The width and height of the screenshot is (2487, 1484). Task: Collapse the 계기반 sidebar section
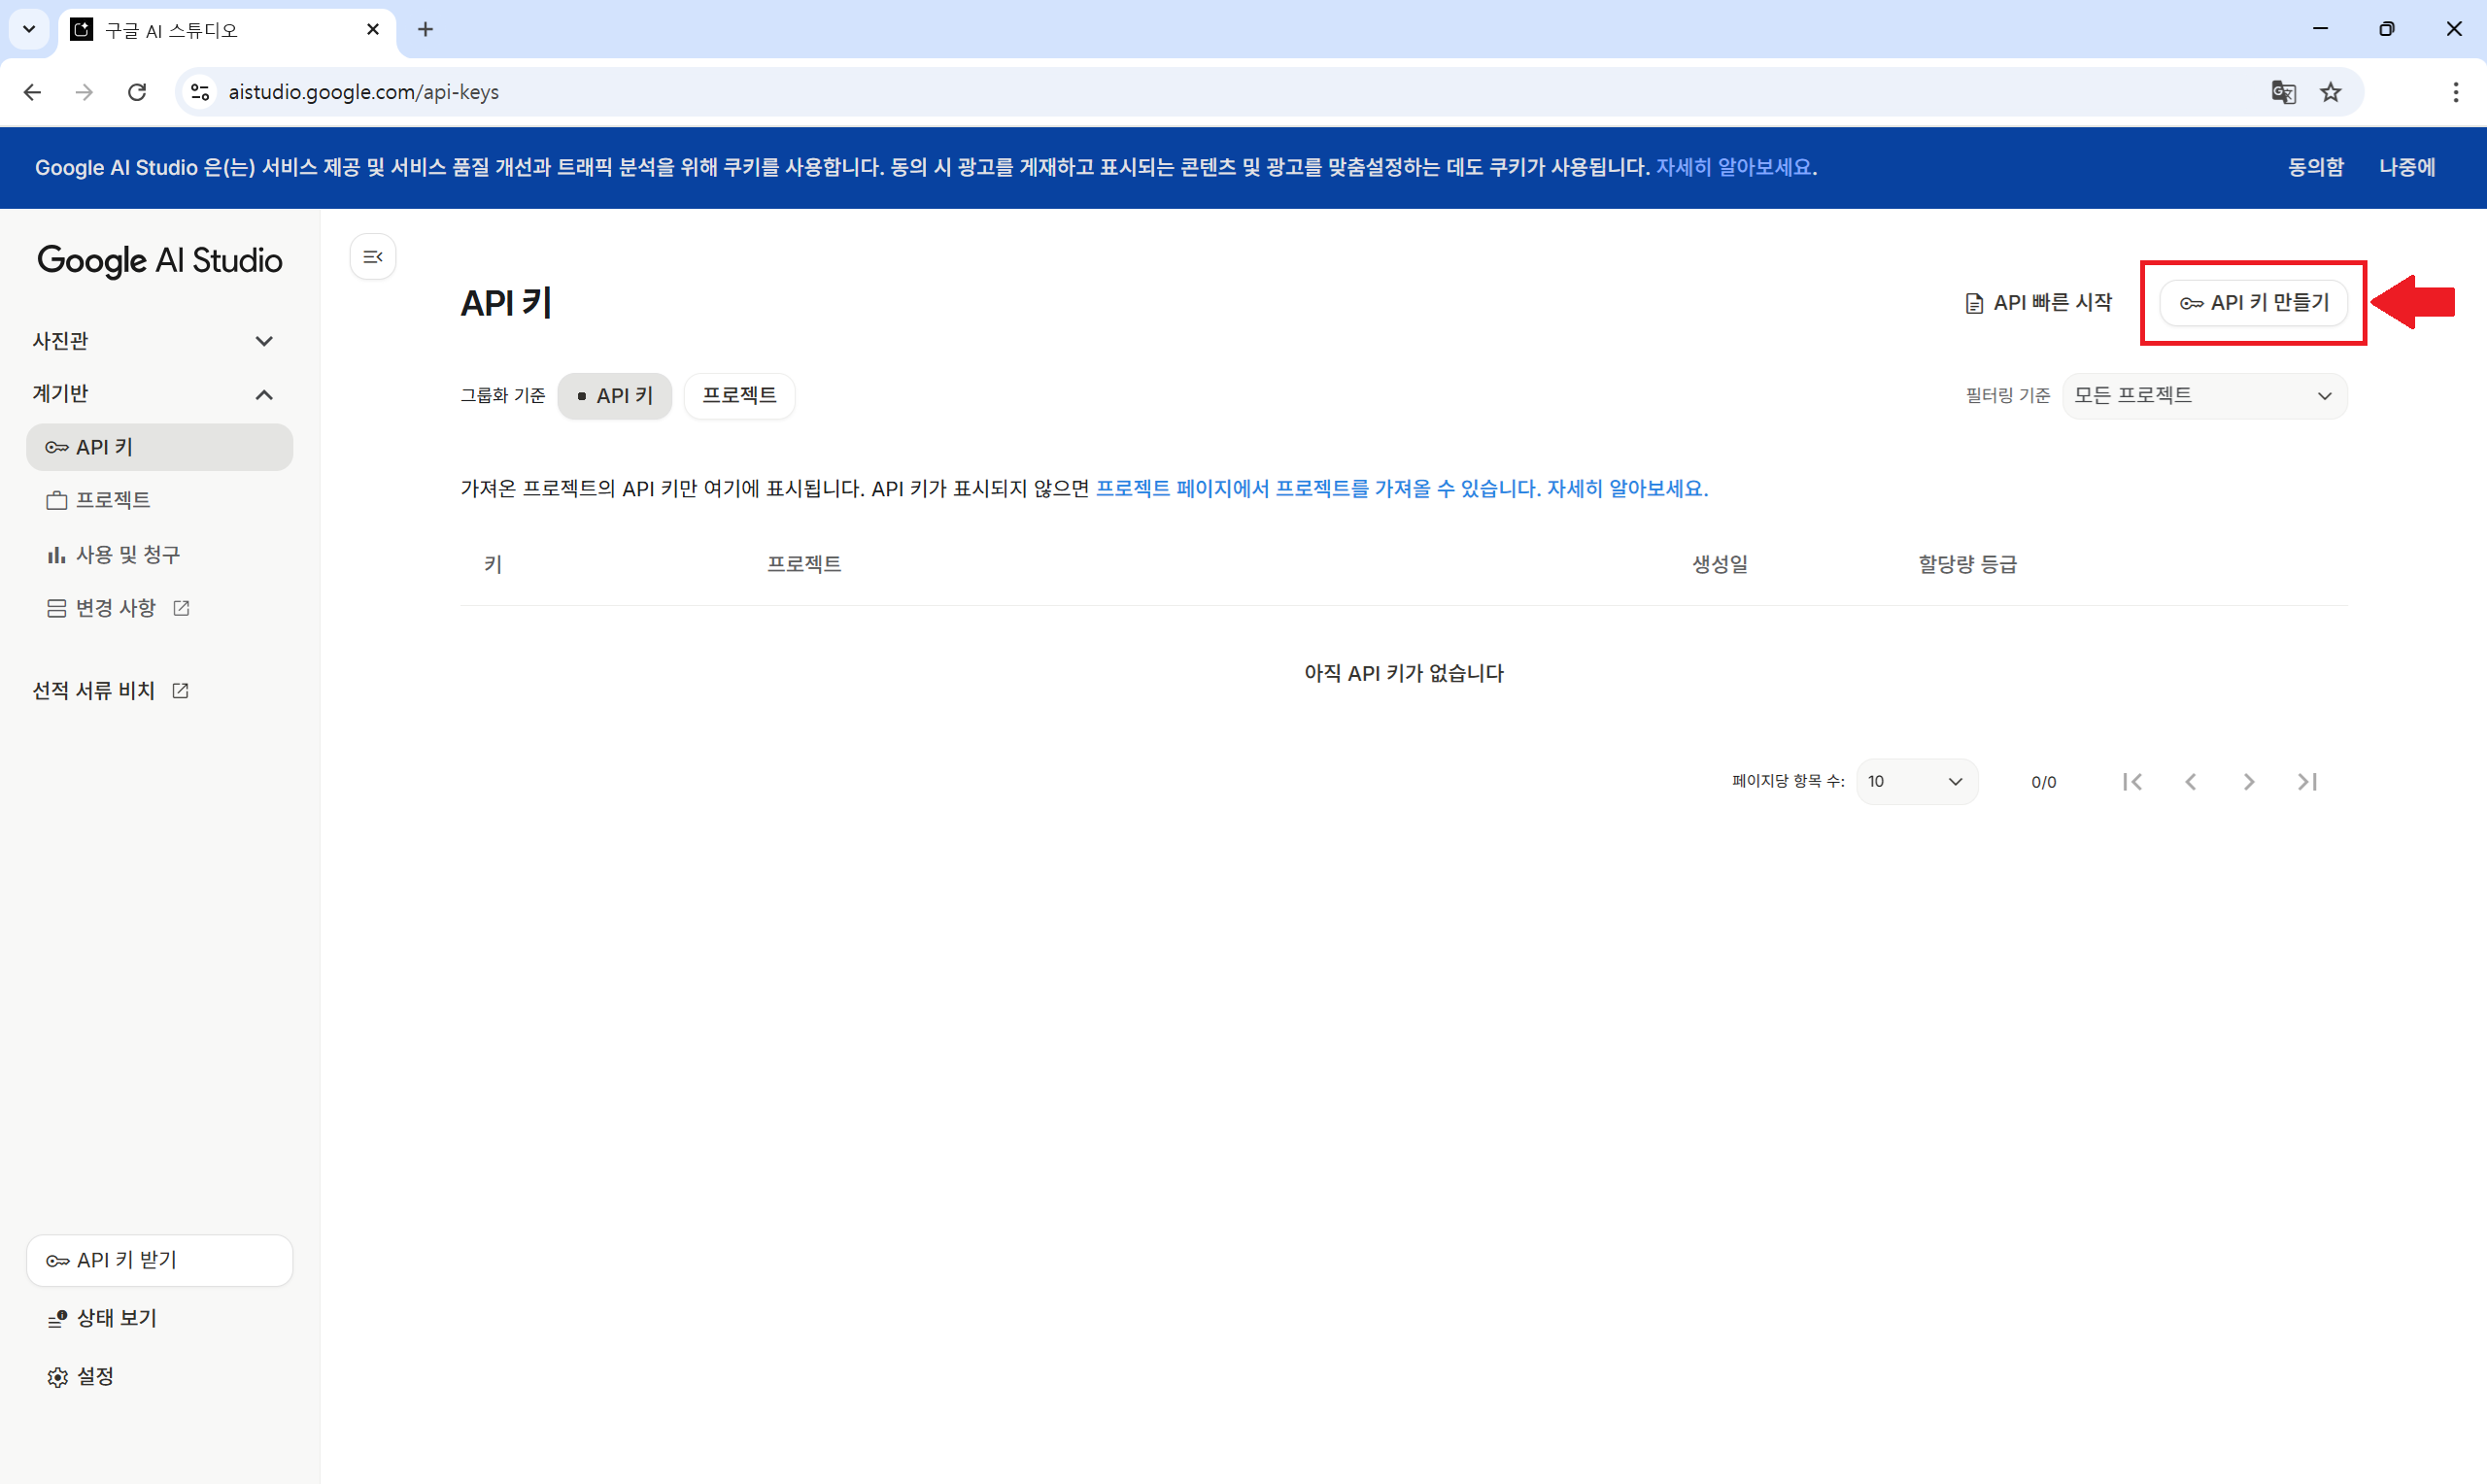264,394
